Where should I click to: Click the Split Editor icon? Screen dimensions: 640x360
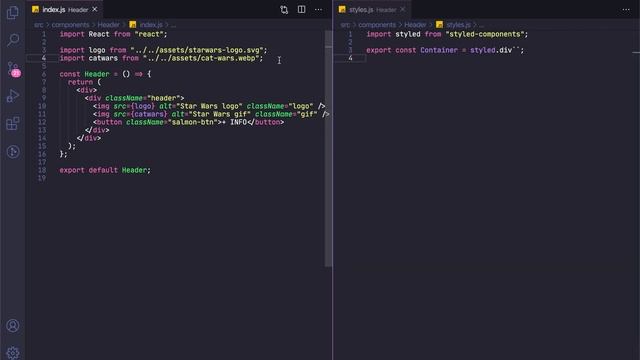click(x=301, y=9)
